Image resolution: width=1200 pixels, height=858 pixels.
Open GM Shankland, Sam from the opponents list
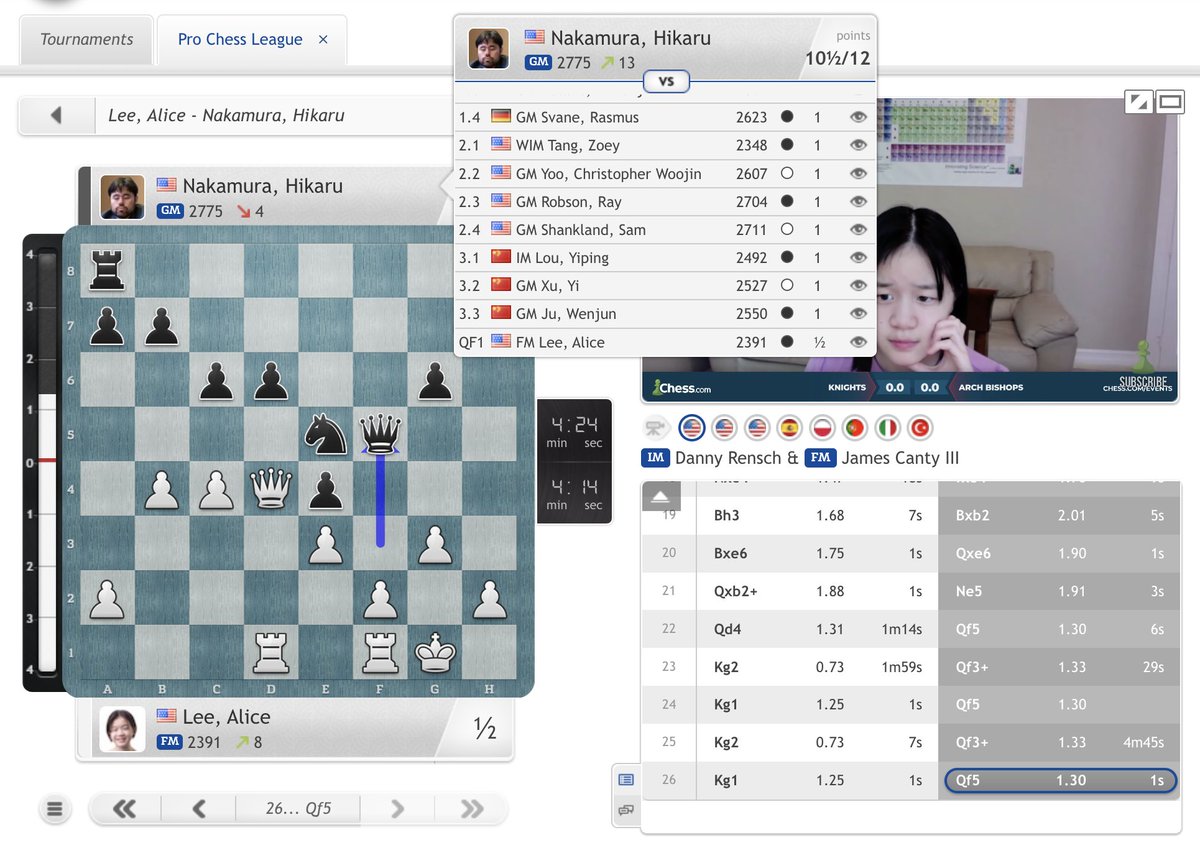580,229
